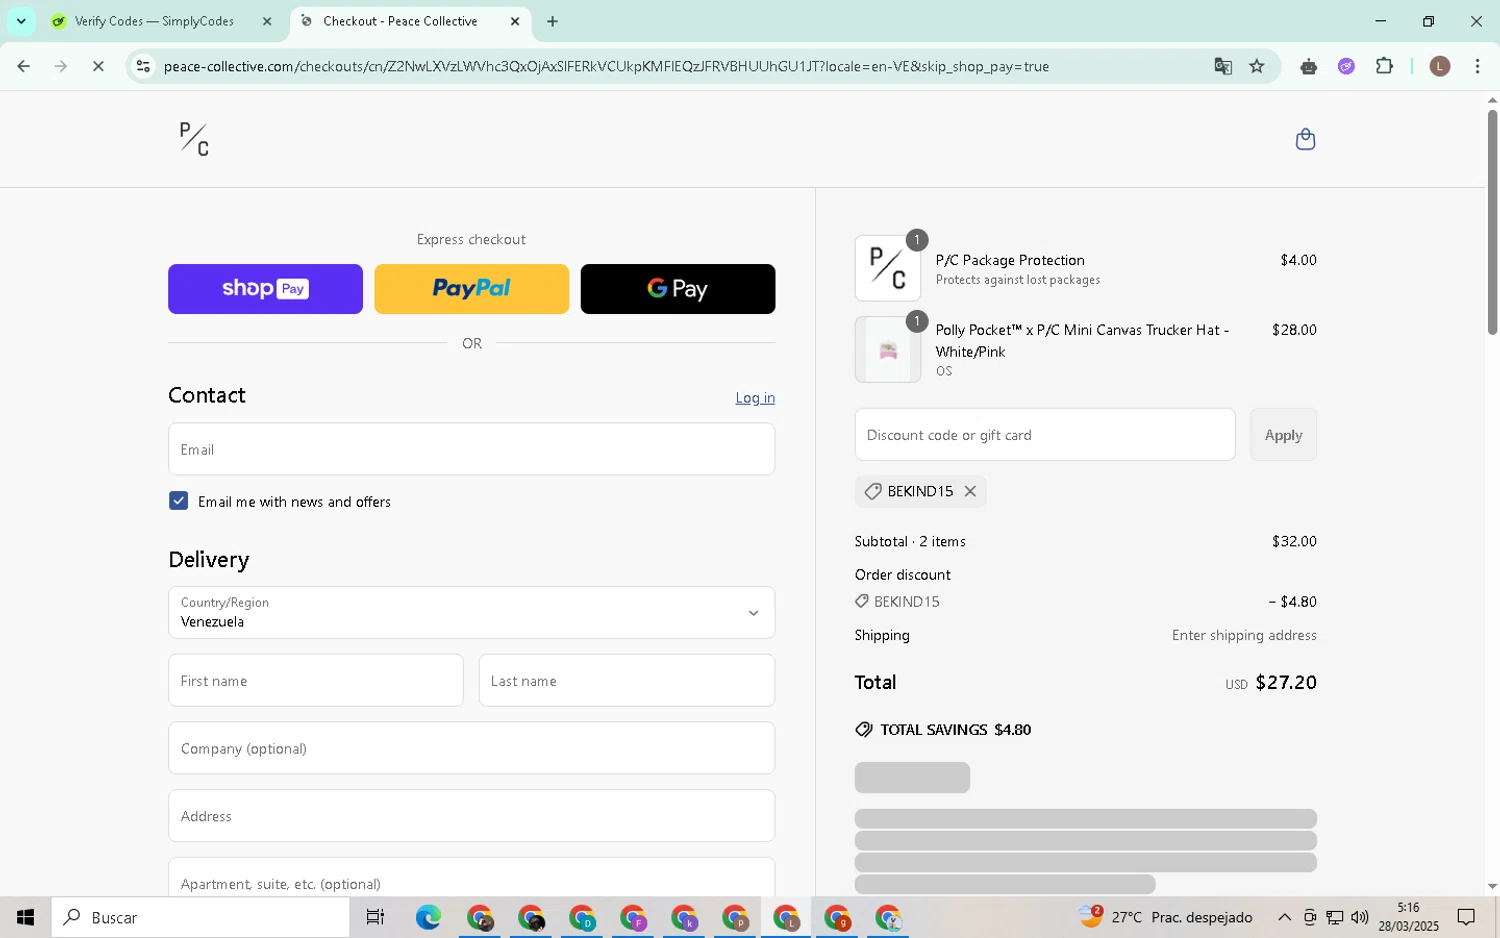Viewport: 1500px width, 938px height.
Task: Click the Log in link
Action: pyautogui.click(x=755, y=398)
